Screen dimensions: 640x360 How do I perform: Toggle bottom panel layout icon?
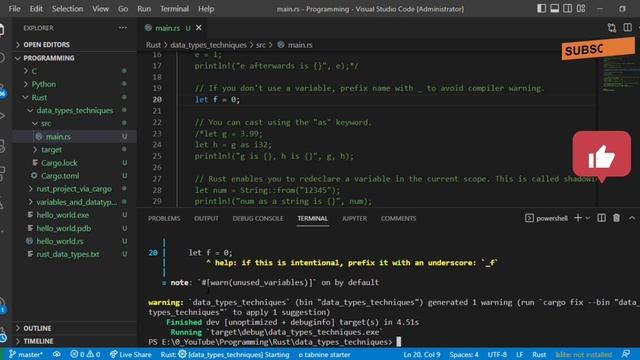coord(554,9)
